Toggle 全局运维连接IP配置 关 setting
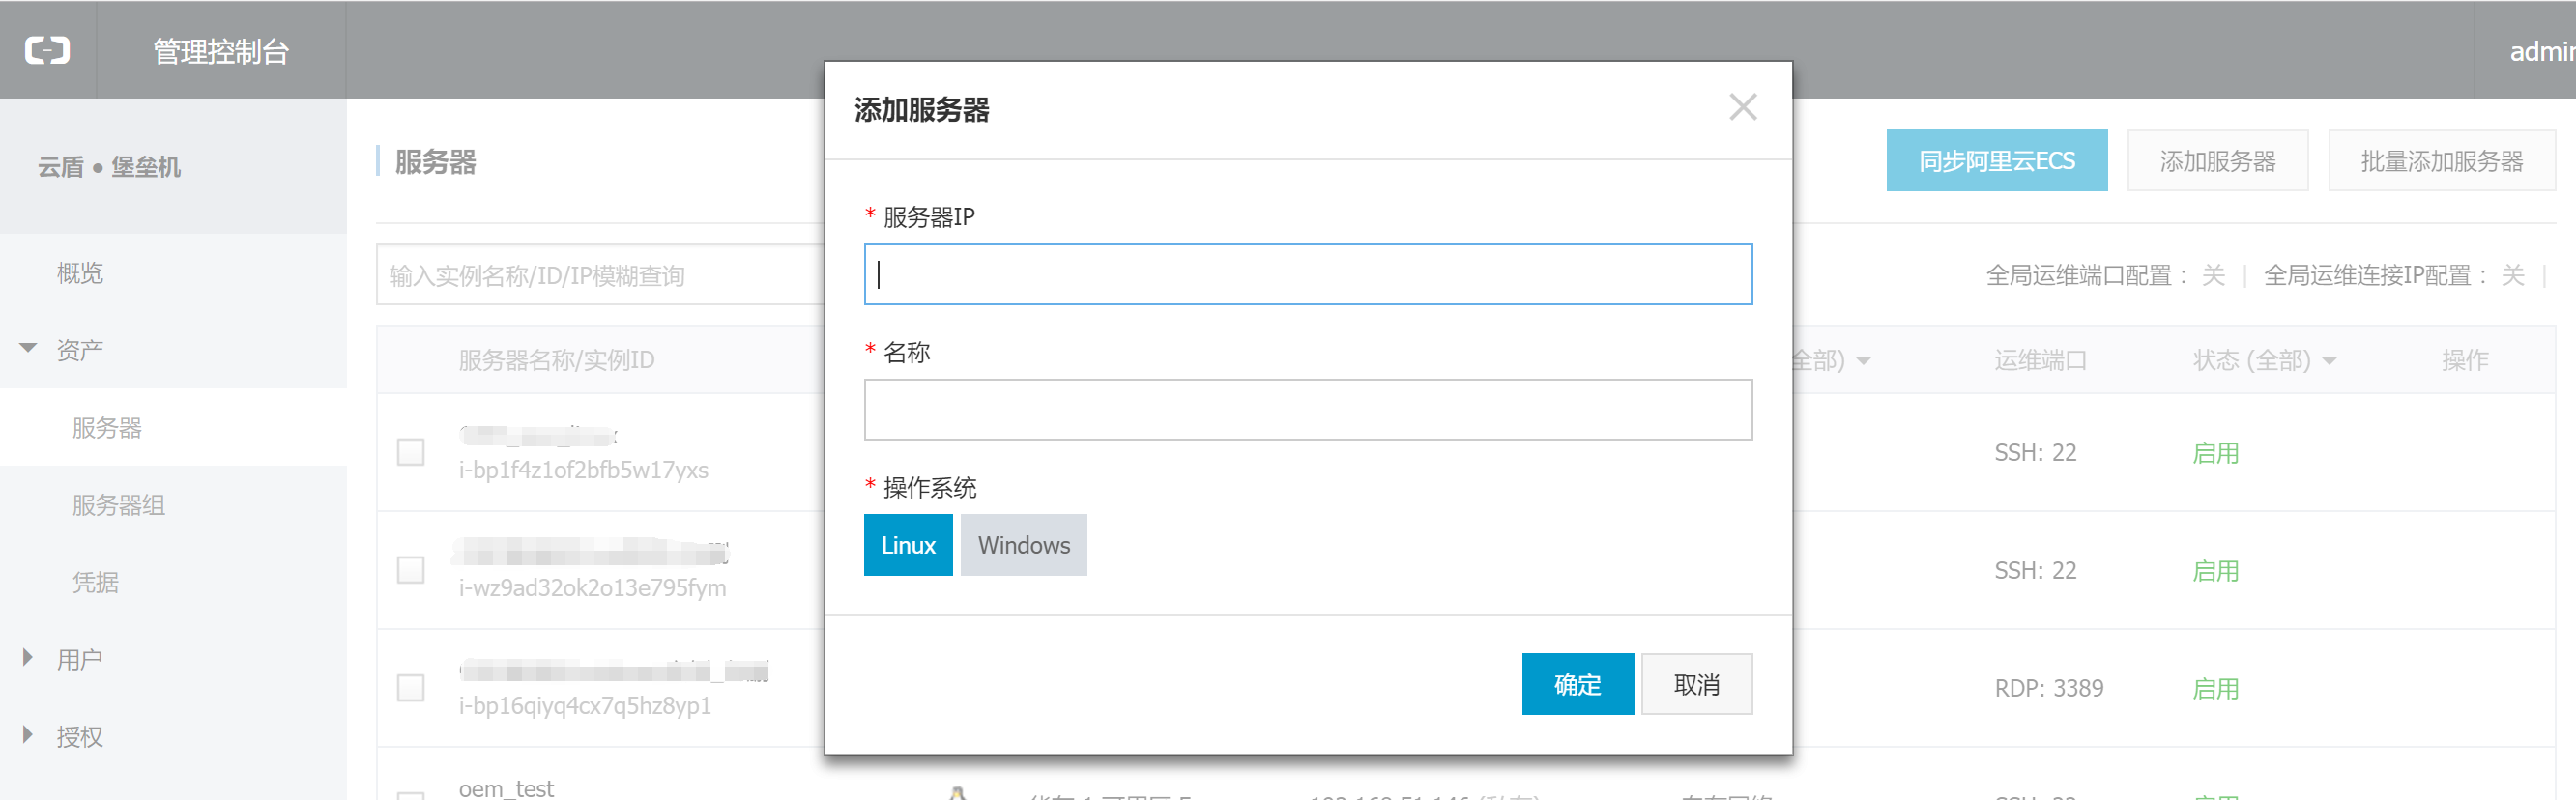The width and height of the screenshot is (2576, 800). [x=2513, y=275]
